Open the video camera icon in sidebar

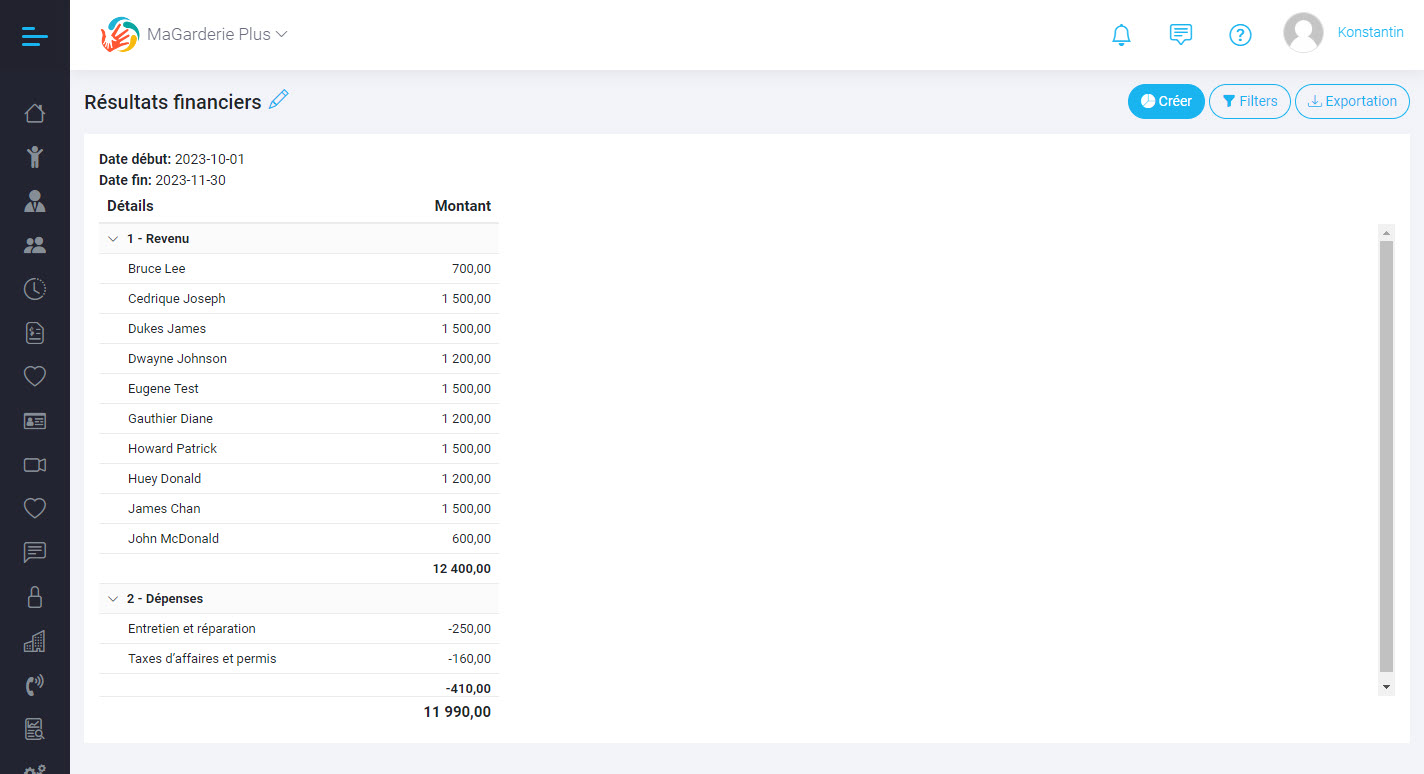[x=34, y=464]
